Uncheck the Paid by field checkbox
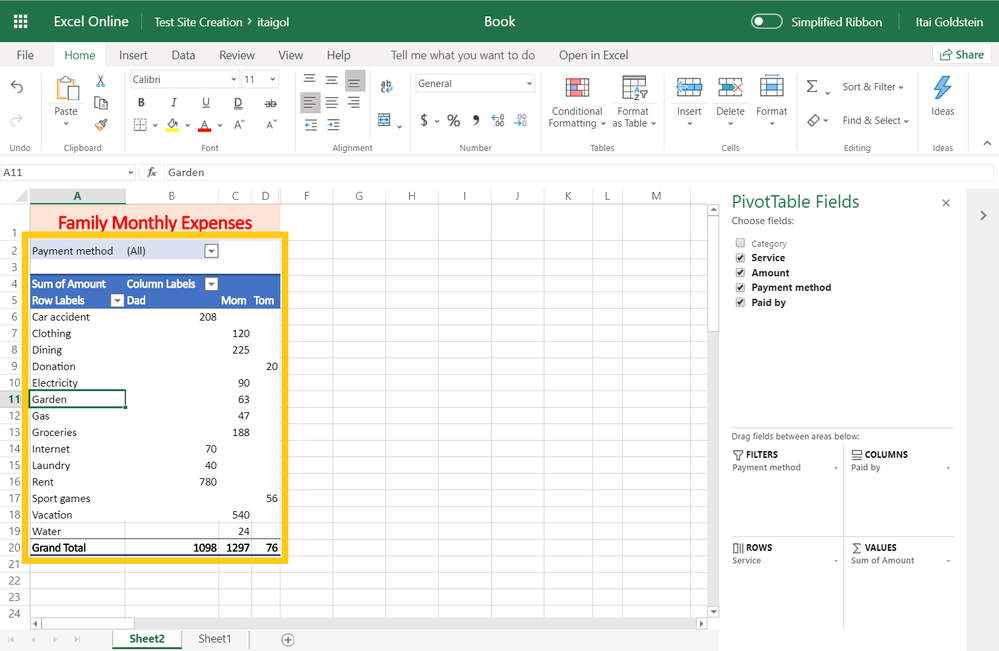999x651 pixels. 740,303
